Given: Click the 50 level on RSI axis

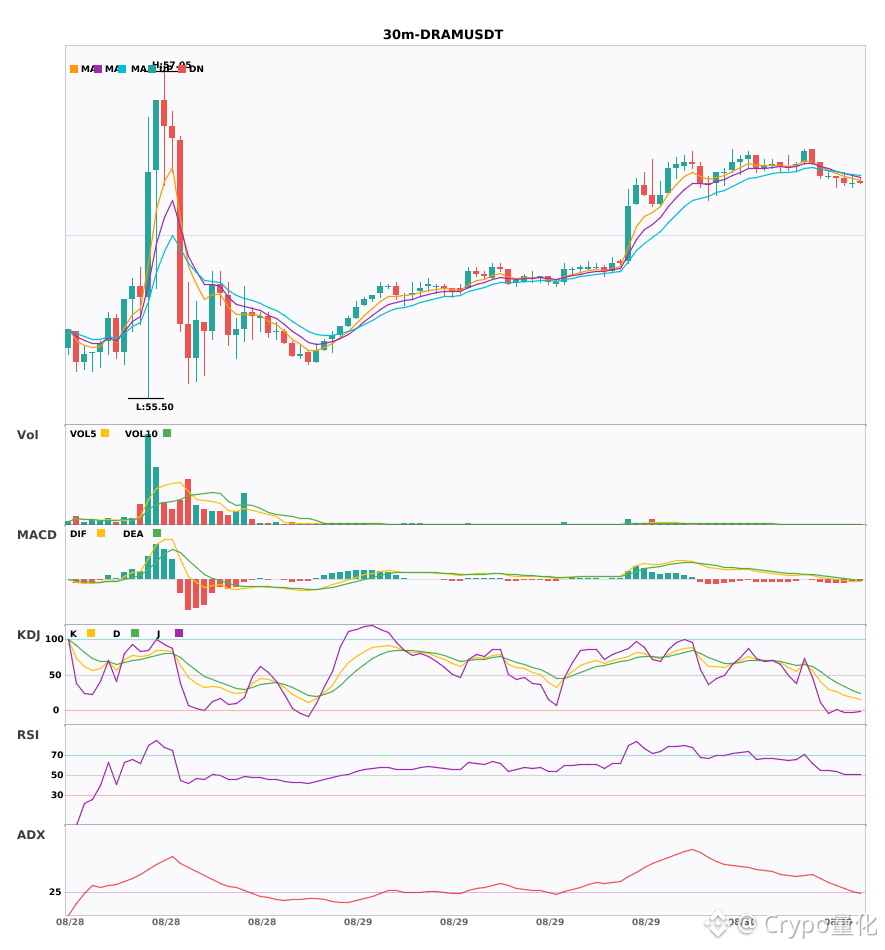Looking at the screenshot, I should tap(57, 775).
